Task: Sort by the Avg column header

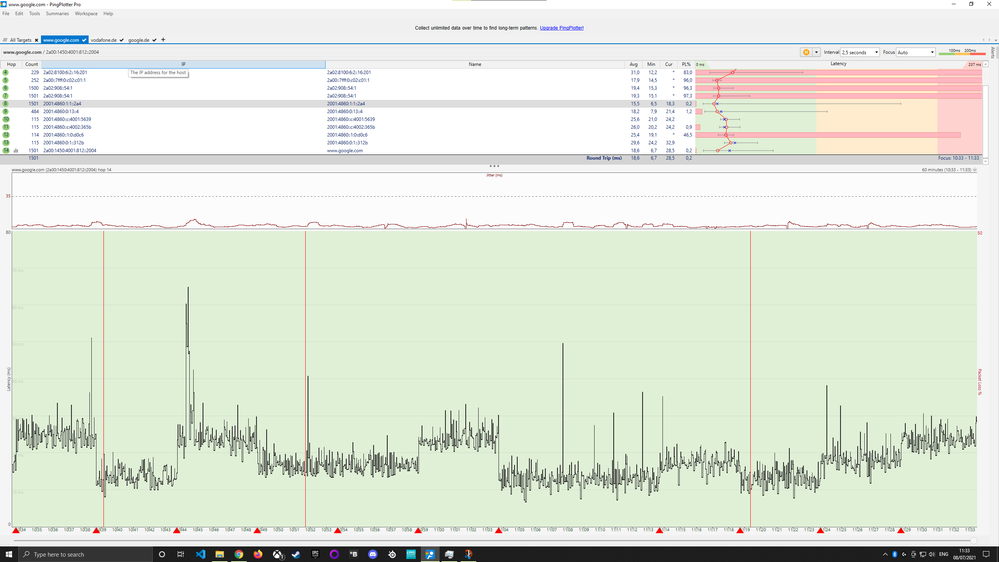Action: point(634,64)
